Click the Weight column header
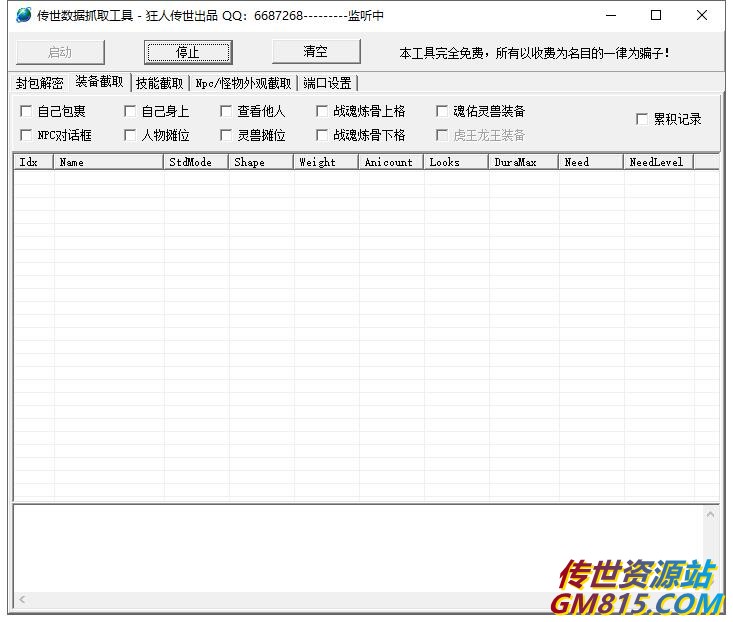Screen dimensions: 733x622 326,162
